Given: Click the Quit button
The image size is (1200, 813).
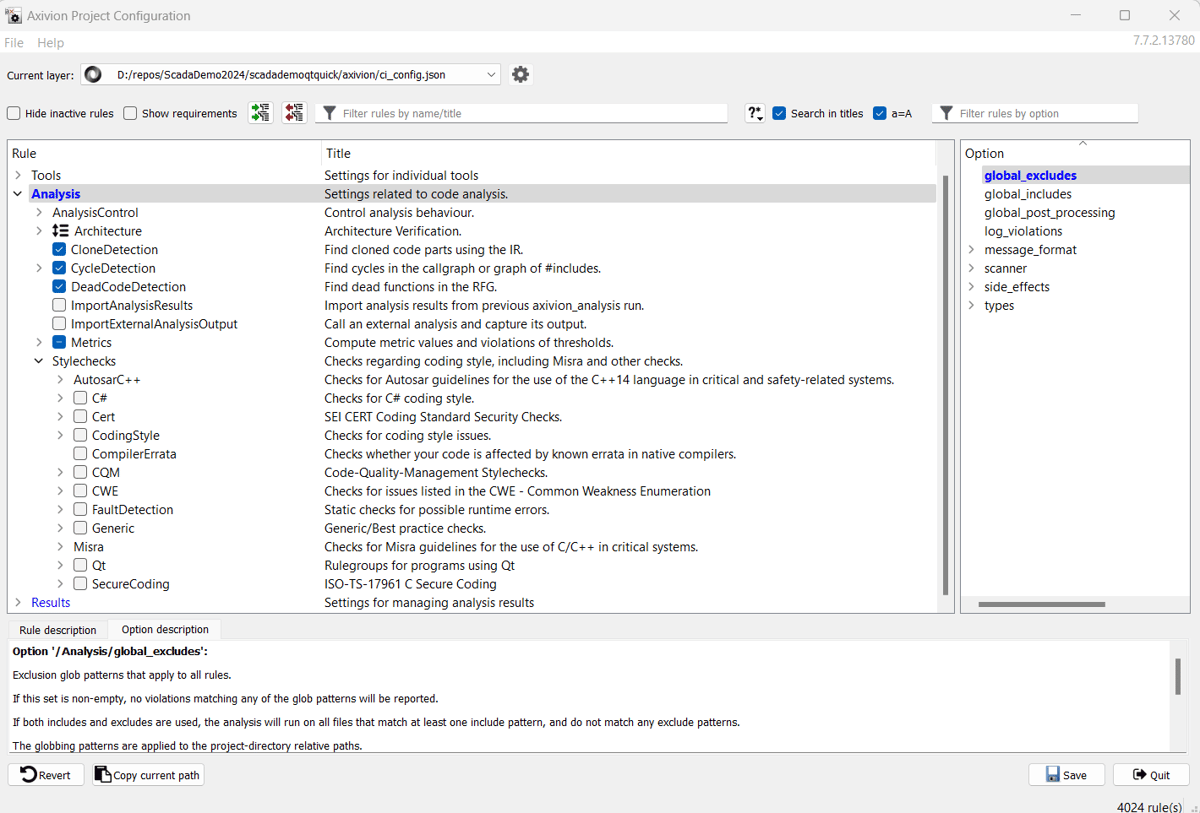Looking at the screenshot, I should [x=1151, y=775].
